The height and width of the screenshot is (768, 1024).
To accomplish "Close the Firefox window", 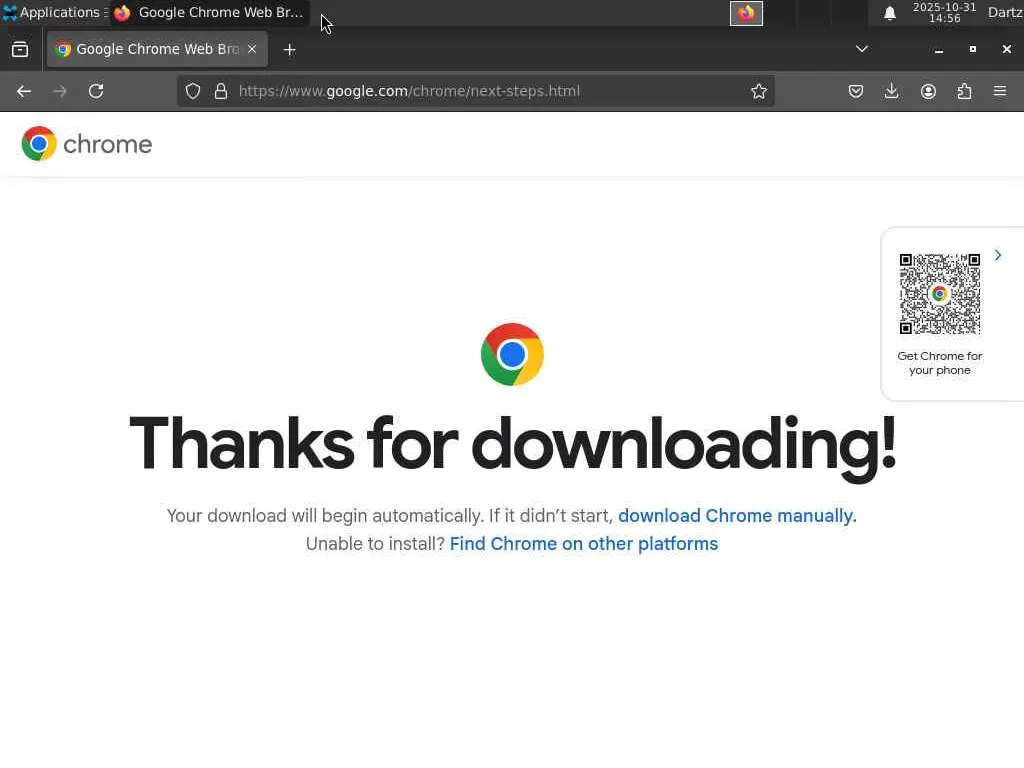I will pyautogui.click(x=1006, y=49).
